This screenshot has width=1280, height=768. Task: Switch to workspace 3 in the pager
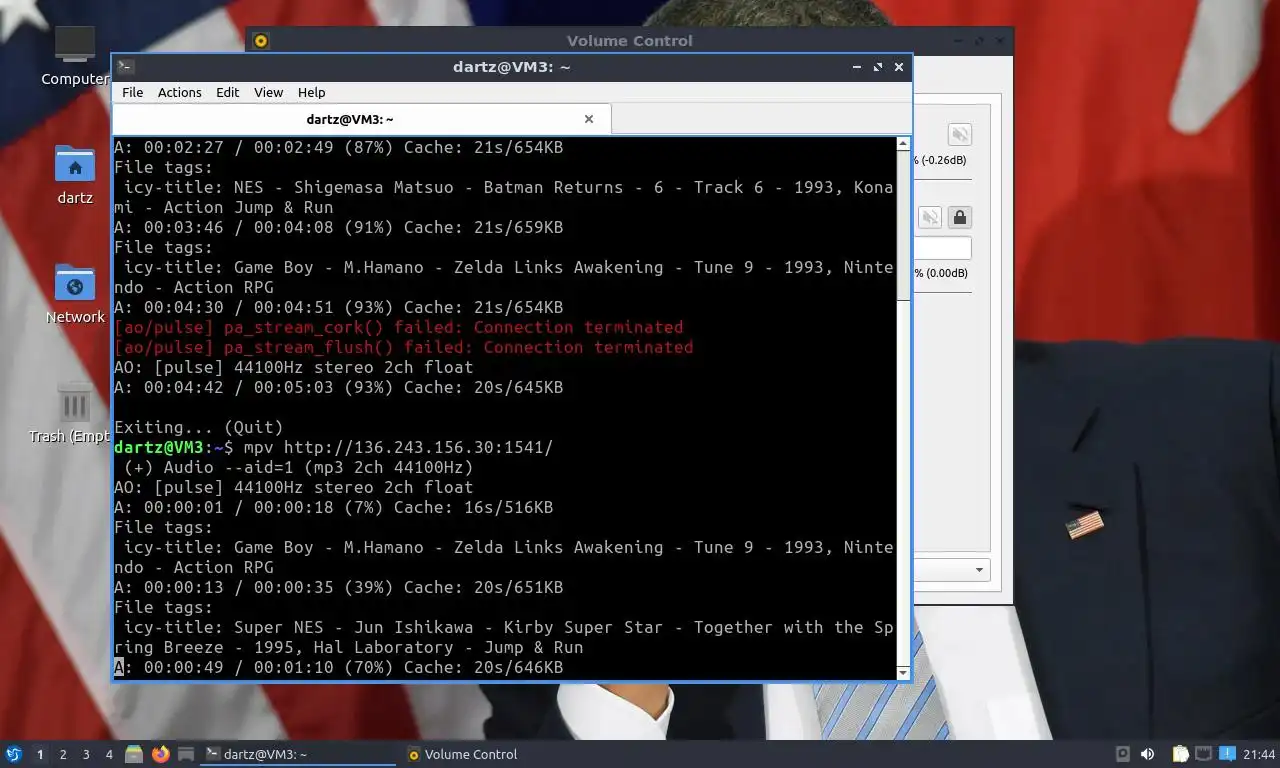pyautogui.click(x=86, y=754)
